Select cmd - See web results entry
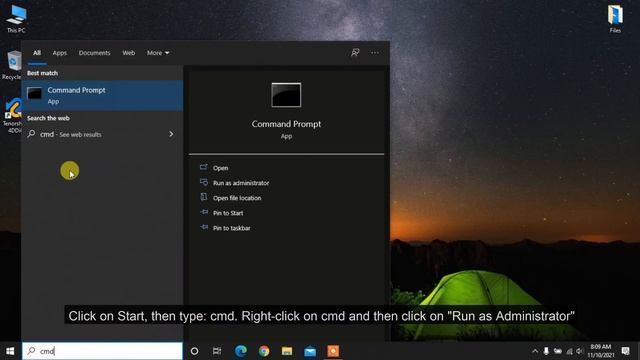This screenshot has width=640, height=360. [102, 134]
